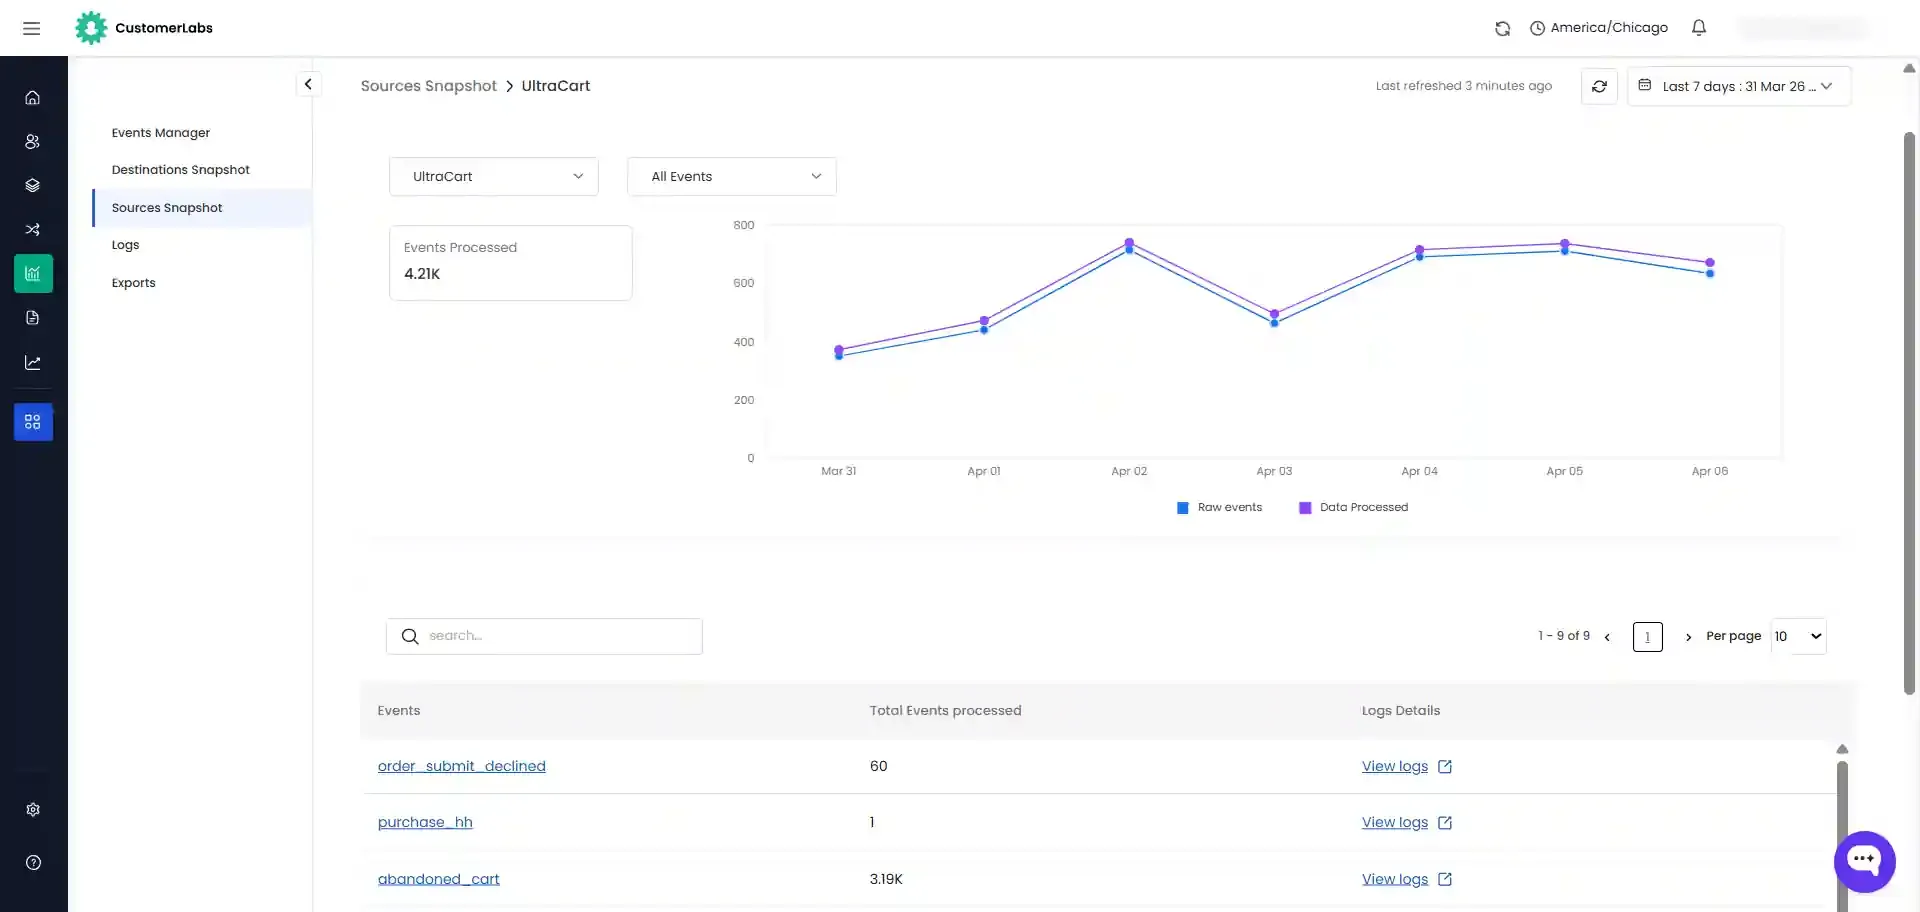Click the sync icon in top bar

[x=1502, y=28]
